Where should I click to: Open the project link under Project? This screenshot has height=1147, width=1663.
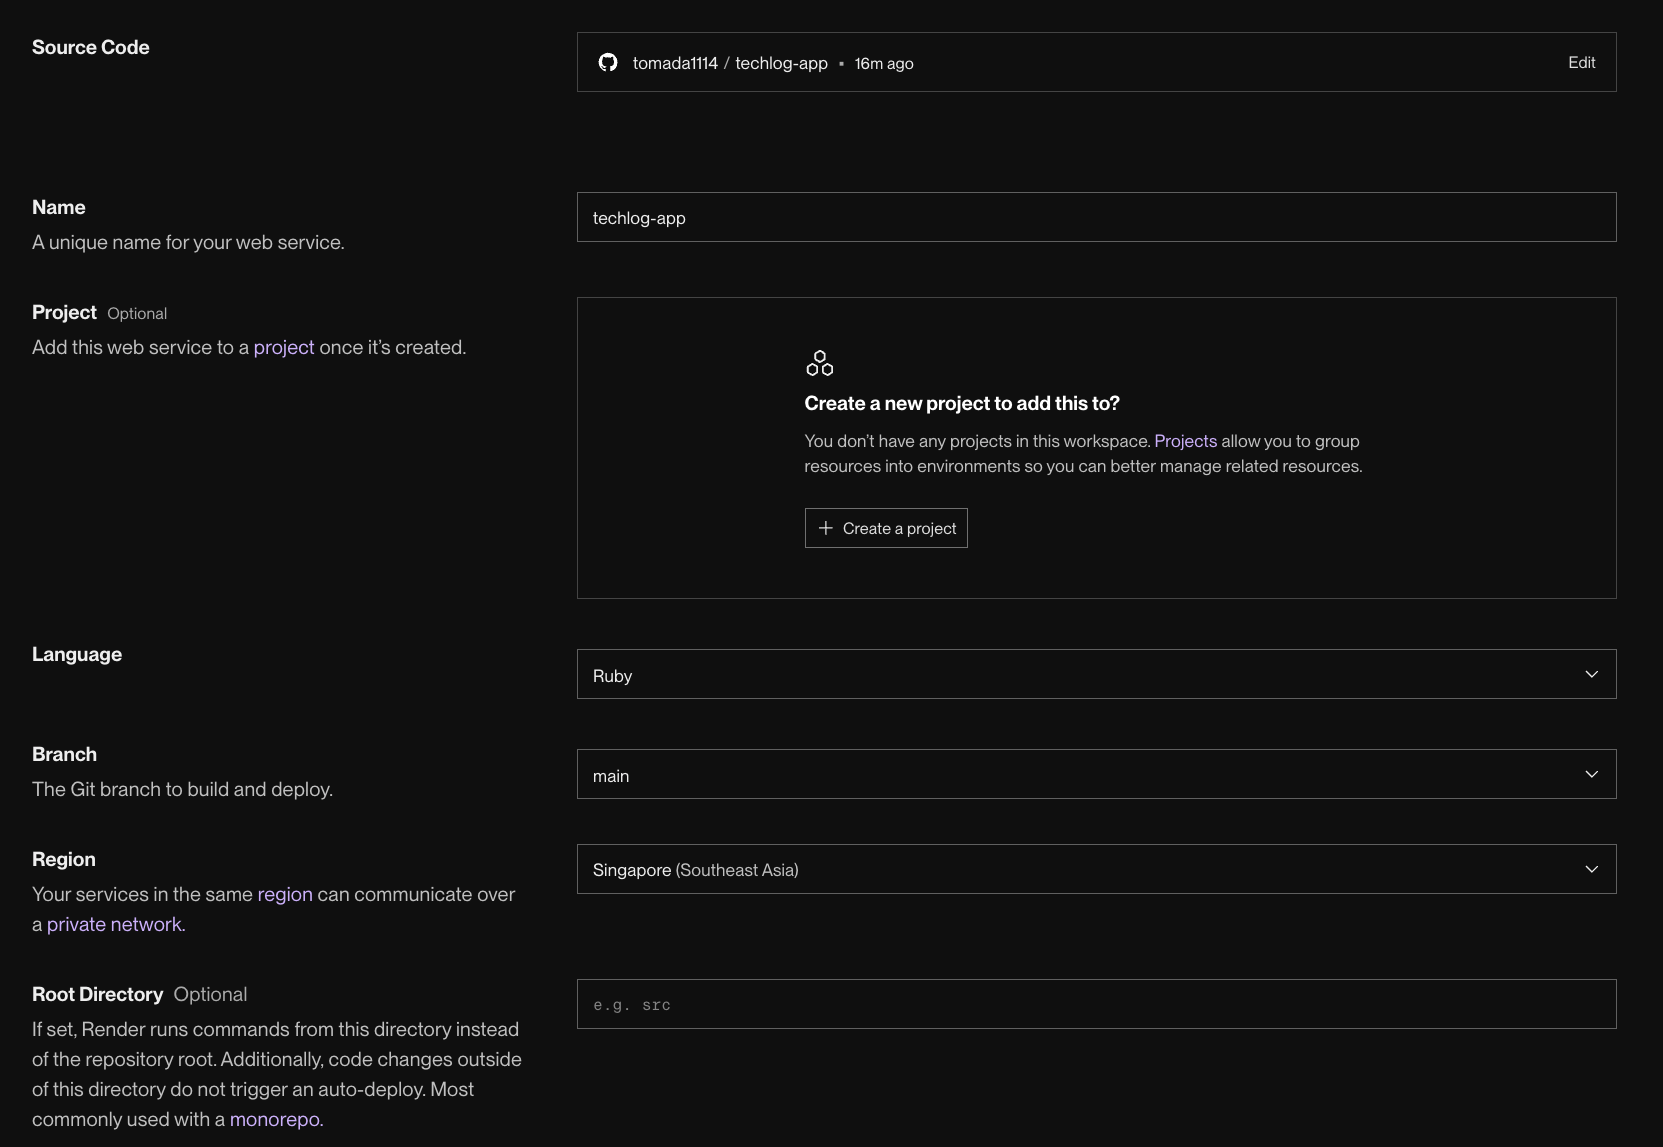point(284,347)
